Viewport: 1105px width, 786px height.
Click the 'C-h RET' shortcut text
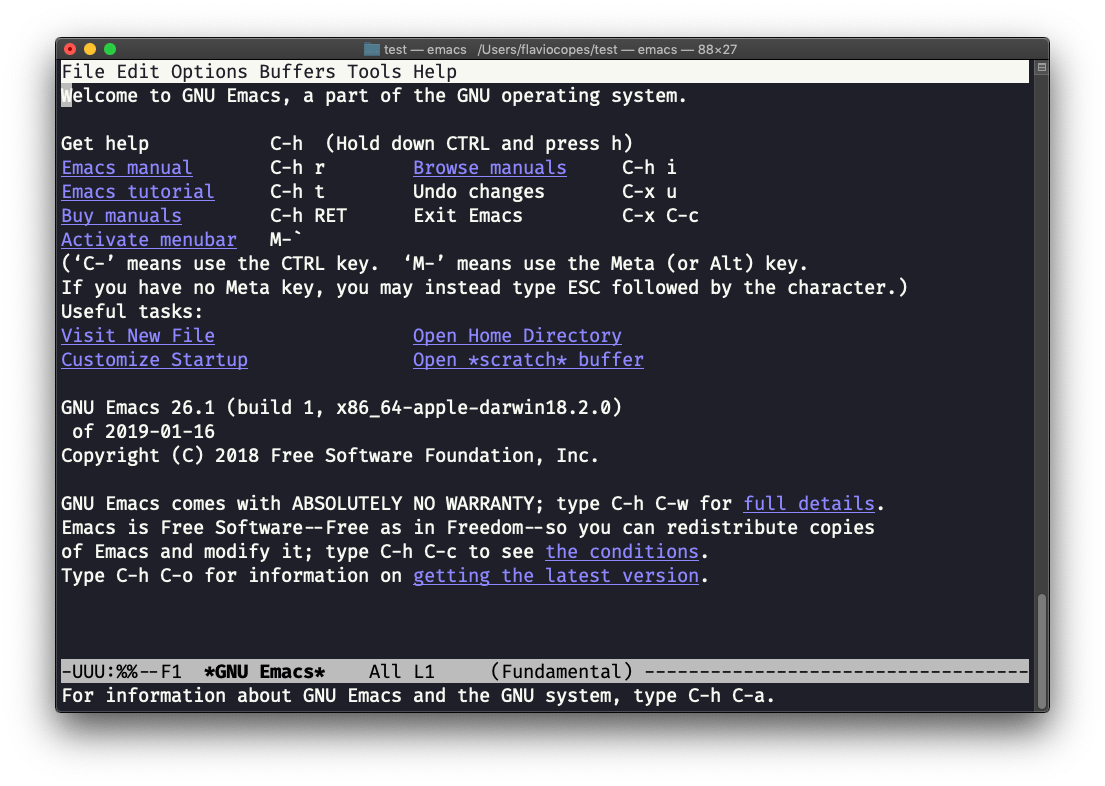(309, 216)
